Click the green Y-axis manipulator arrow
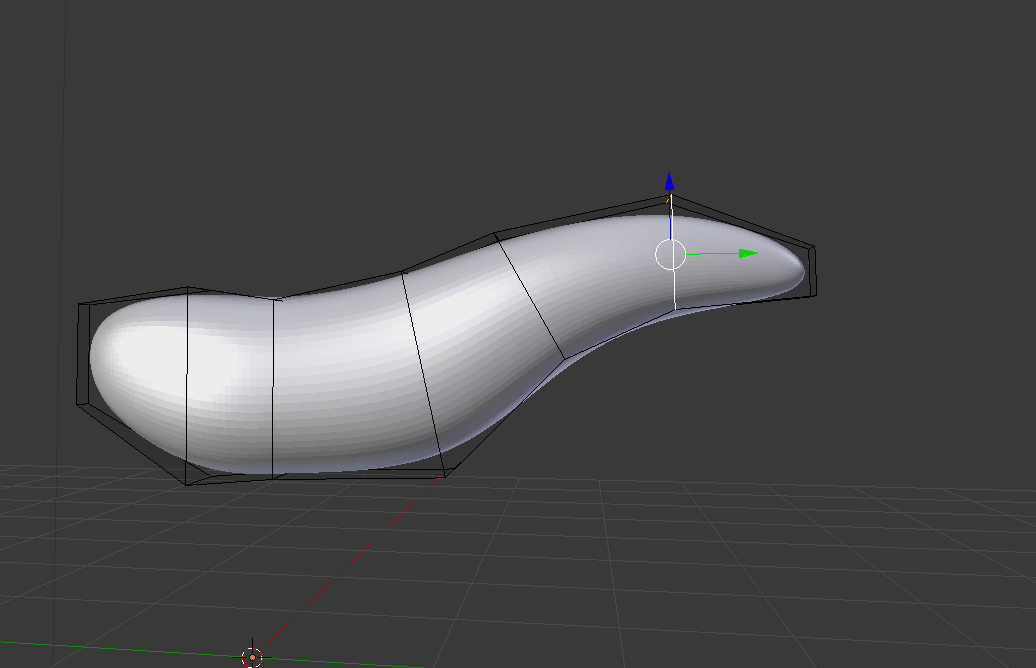1036x668 pixels. pos(747,253)
